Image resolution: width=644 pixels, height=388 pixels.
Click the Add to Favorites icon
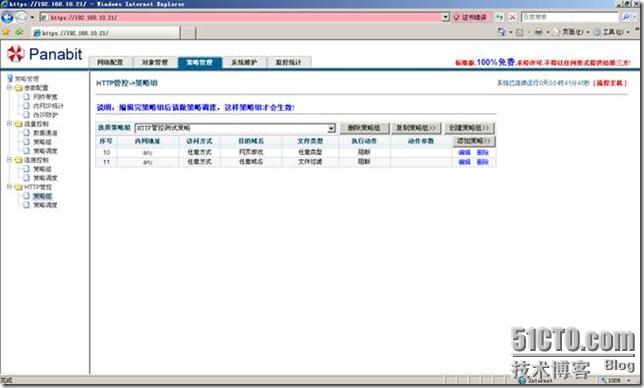pos(19,32)
